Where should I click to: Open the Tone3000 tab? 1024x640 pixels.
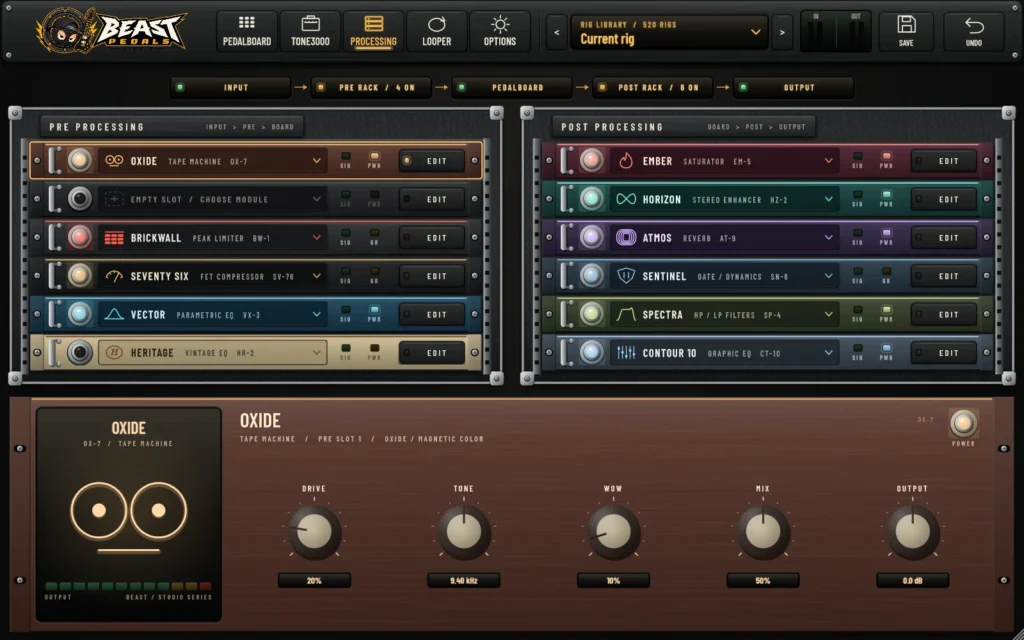click(310, 31)
